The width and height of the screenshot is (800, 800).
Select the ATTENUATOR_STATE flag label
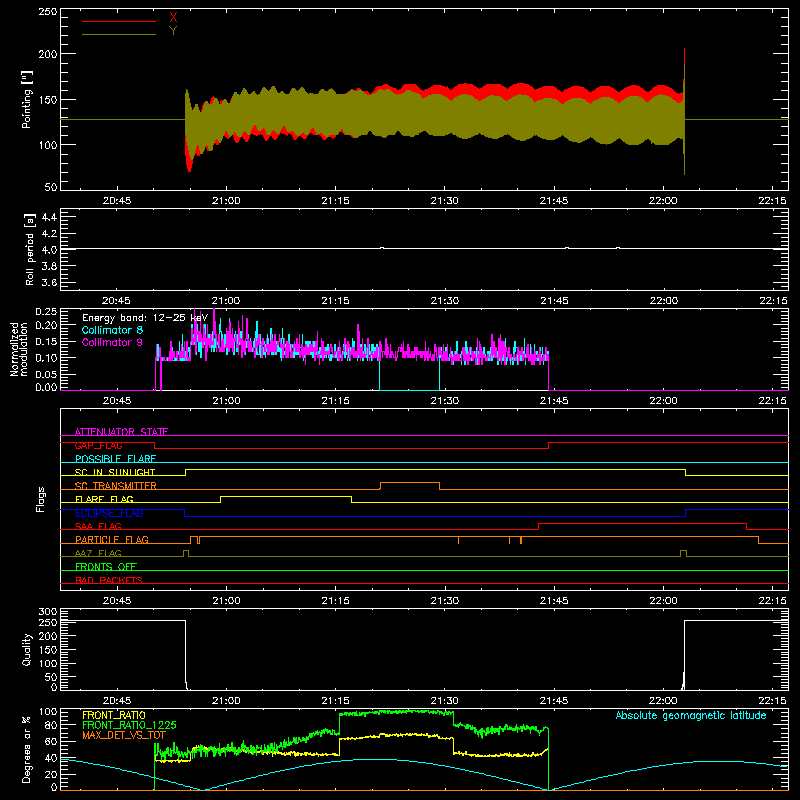point(121,432)
